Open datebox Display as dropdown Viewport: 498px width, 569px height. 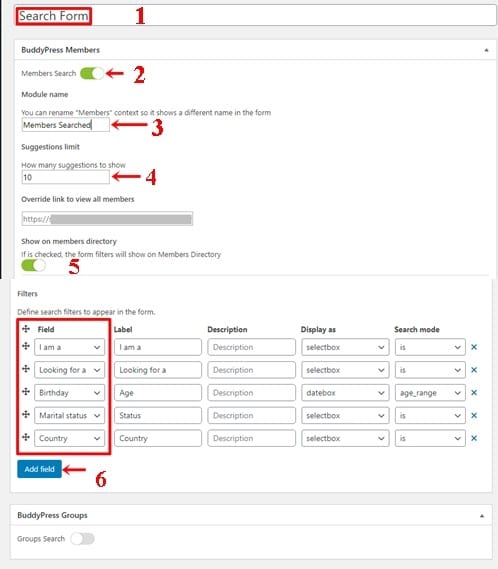[x=345, y=393]
